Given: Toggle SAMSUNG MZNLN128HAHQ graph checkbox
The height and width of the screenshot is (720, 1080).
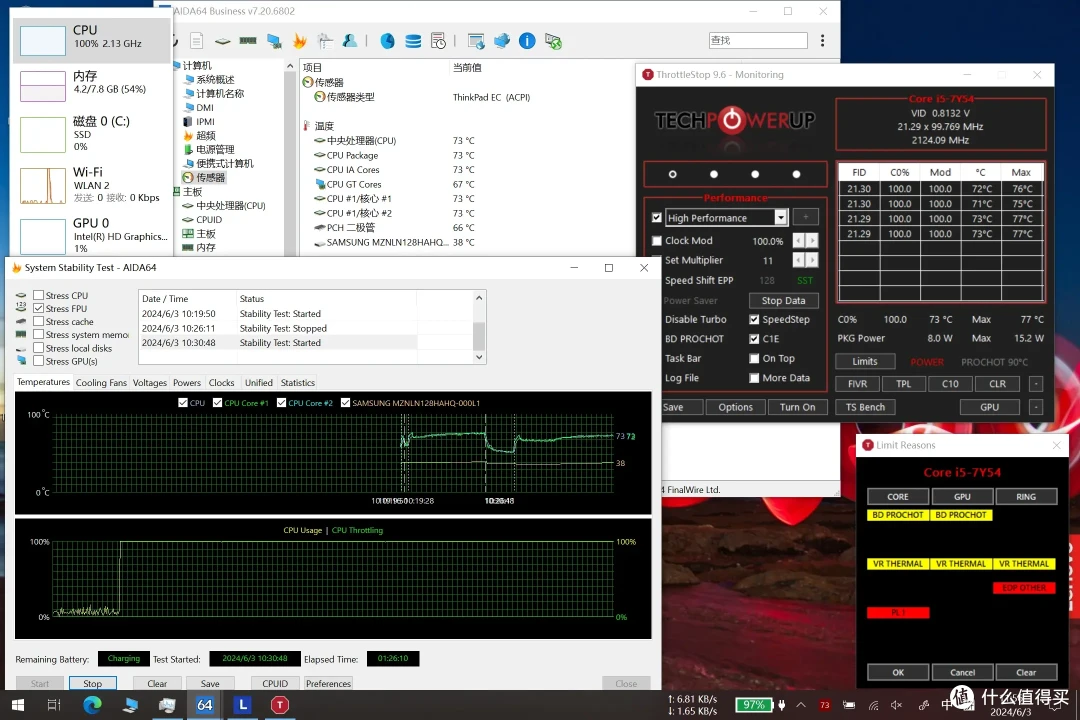Looking at the screenshot, I should (x=345, y=402).
